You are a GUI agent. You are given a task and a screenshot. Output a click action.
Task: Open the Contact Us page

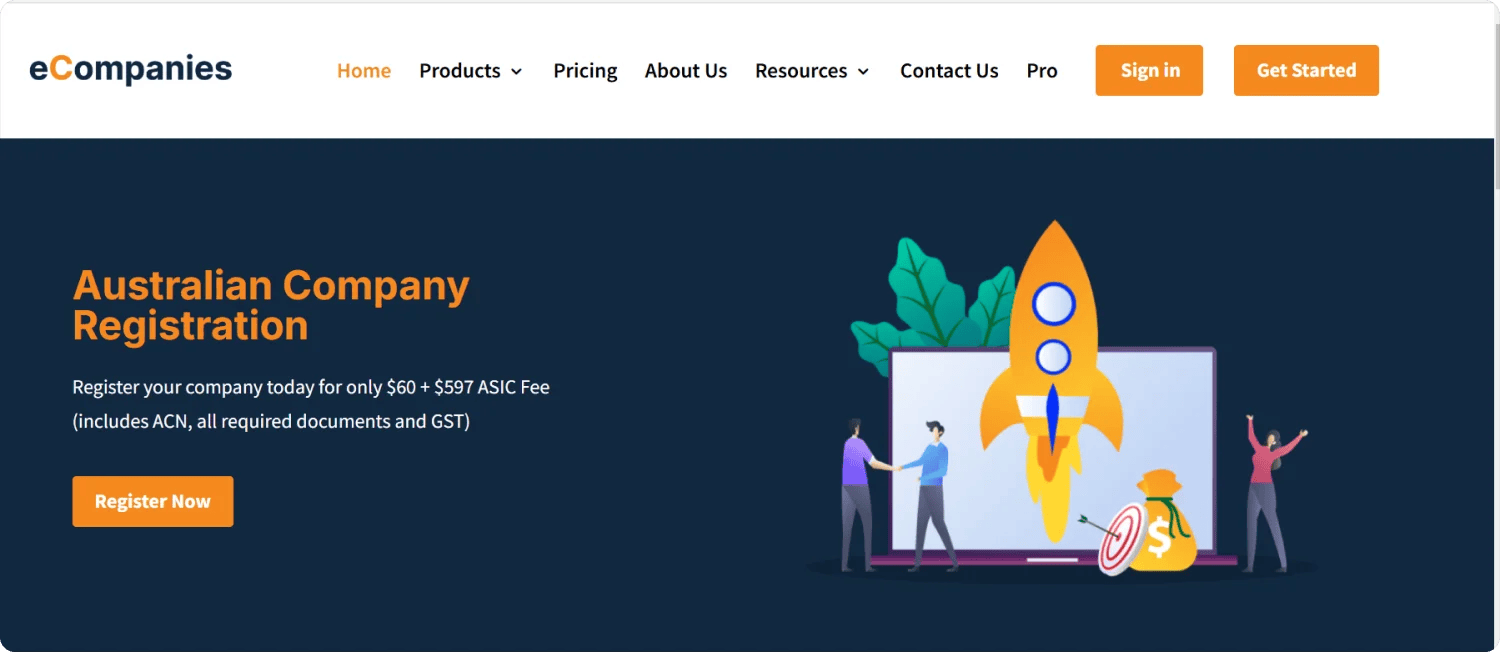(x=949, y=71)
